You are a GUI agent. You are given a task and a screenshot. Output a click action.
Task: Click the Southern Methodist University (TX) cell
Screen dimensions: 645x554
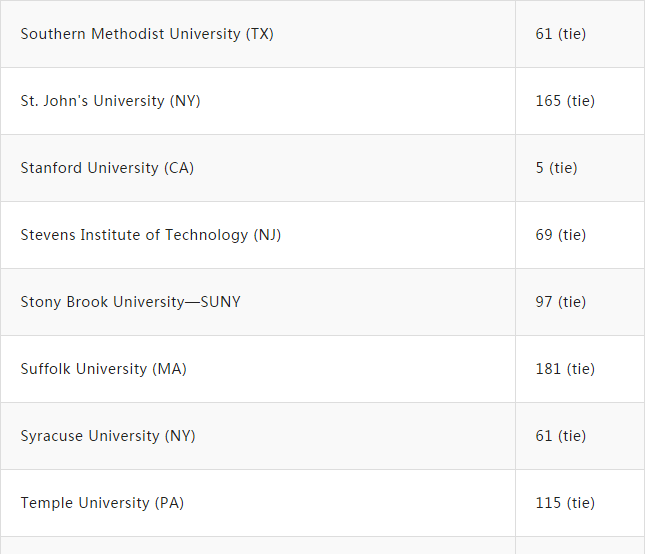pyautogui.click(x=147, y=34)
